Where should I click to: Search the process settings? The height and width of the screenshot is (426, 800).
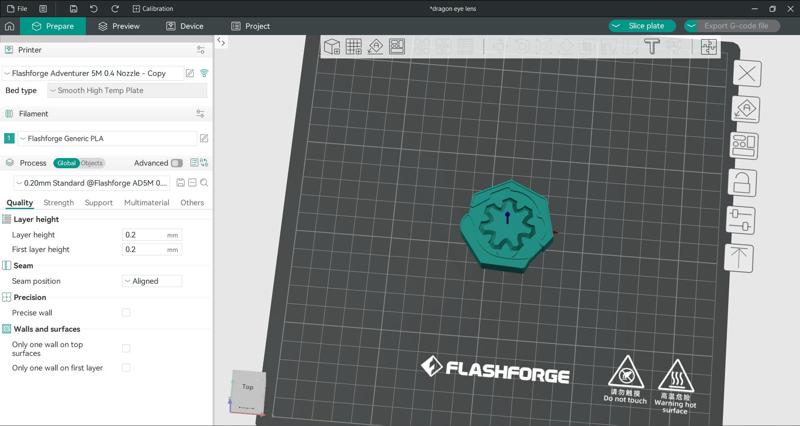point(204,183)
